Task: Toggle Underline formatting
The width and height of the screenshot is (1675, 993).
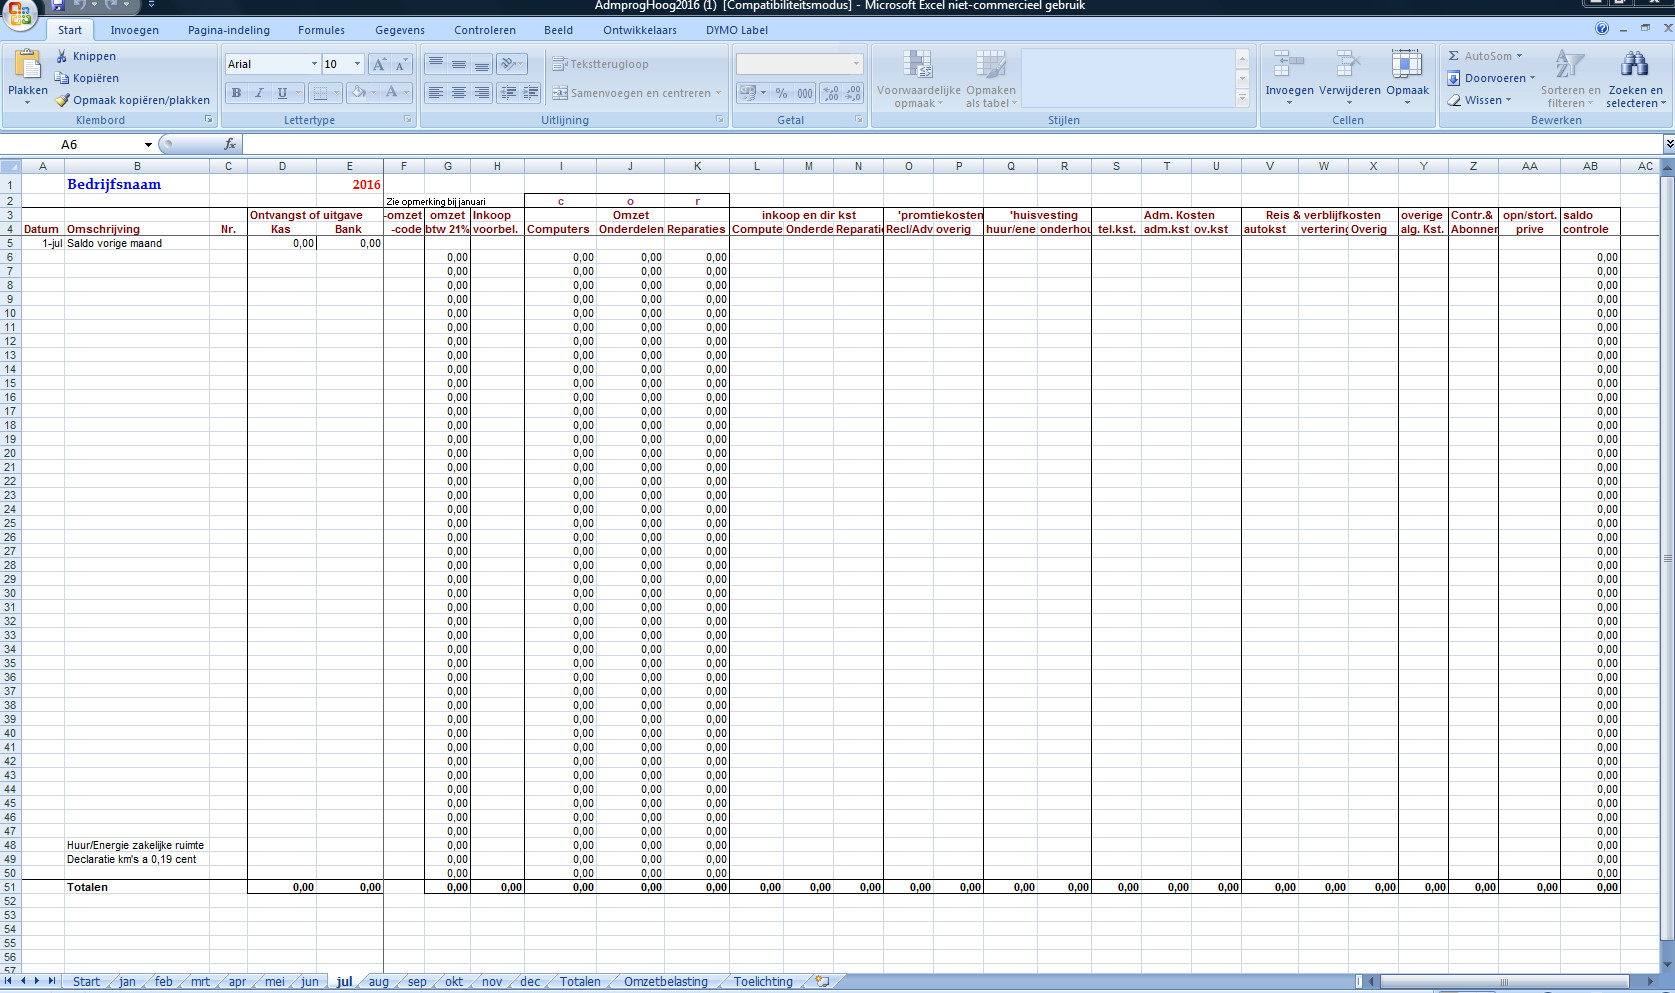Action: tap(282, 93)
